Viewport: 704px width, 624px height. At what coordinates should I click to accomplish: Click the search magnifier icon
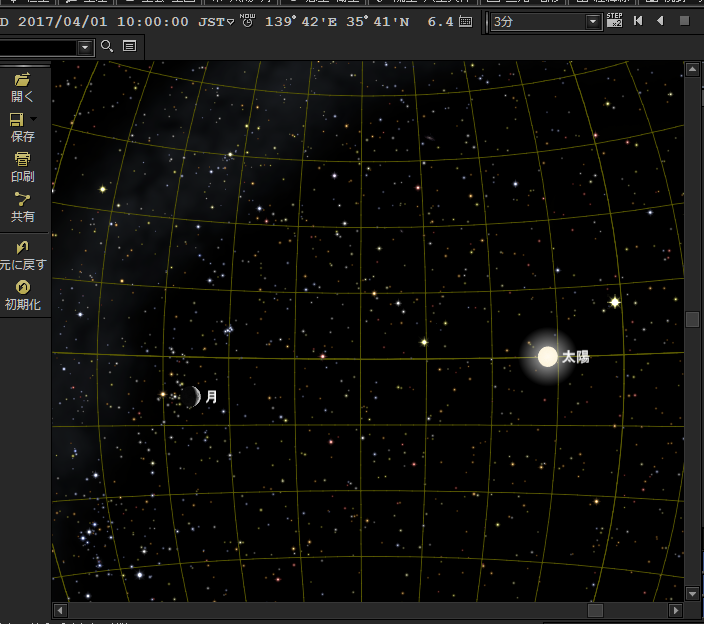107,46
